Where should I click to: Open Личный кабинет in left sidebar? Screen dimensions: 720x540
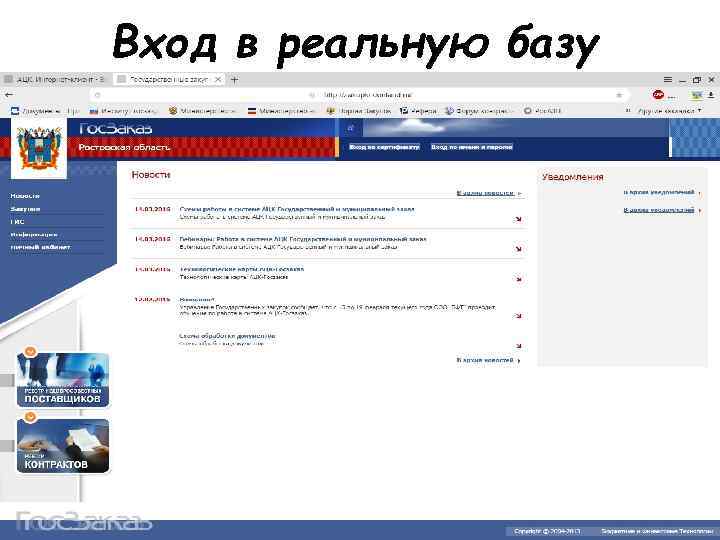40,247
